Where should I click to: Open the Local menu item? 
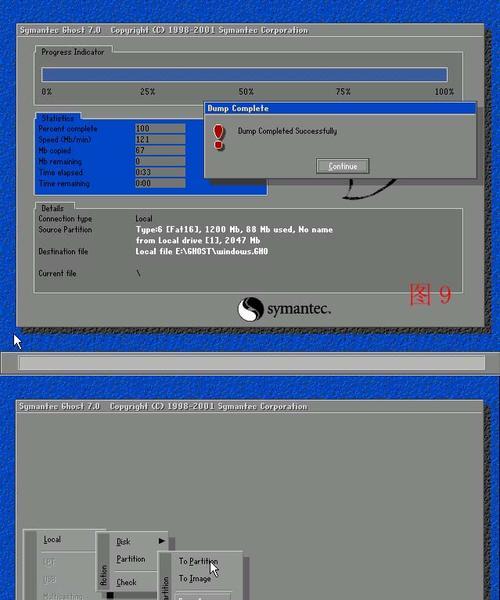pos(52,540)
